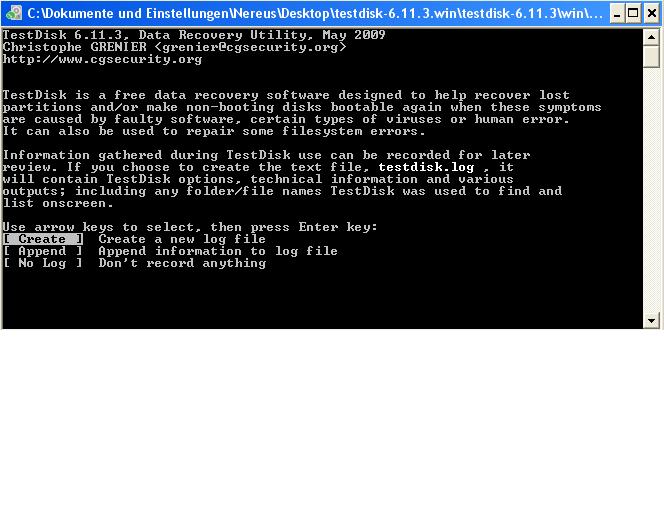Minimize the TestDisk console window
664x512 pixels.
click(617, 14)
